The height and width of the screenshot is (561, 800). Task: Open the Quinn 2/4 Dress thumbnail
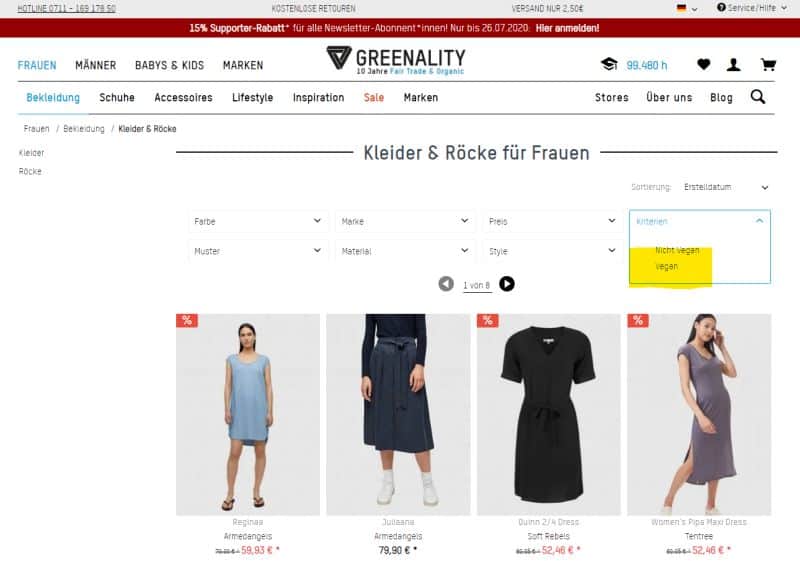tap(548, 414)
